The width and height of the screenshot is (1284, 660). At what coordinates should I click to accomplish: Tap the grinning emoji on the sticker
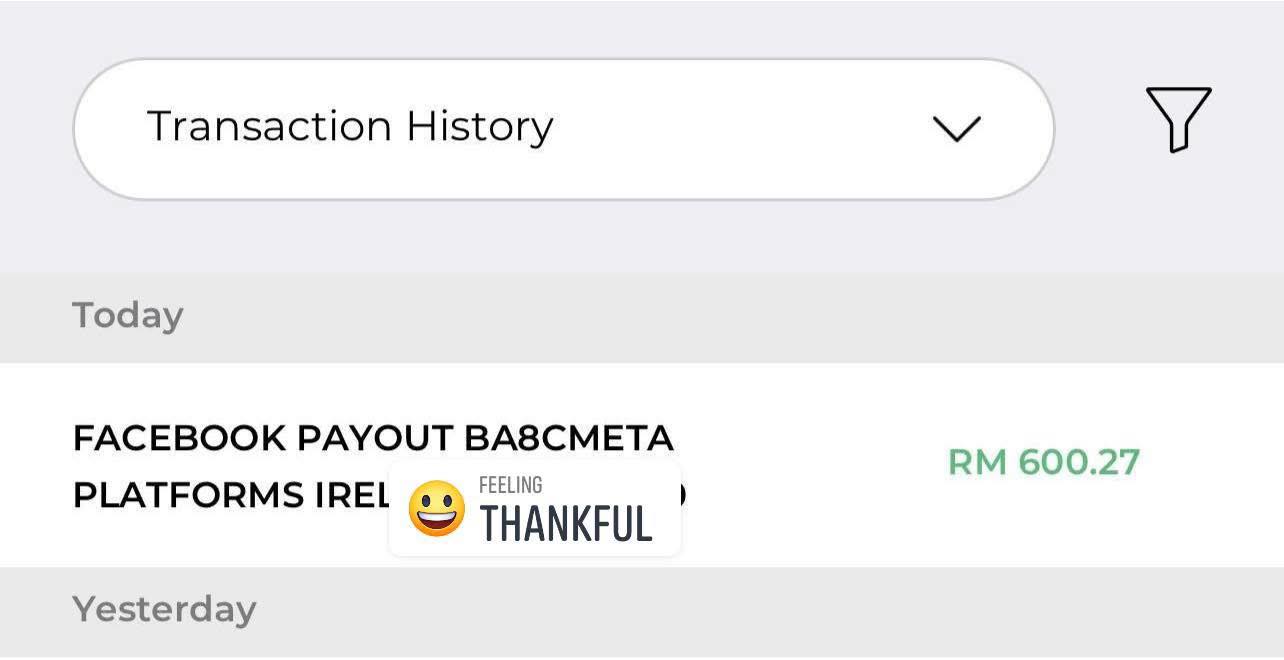coord(437,508)
